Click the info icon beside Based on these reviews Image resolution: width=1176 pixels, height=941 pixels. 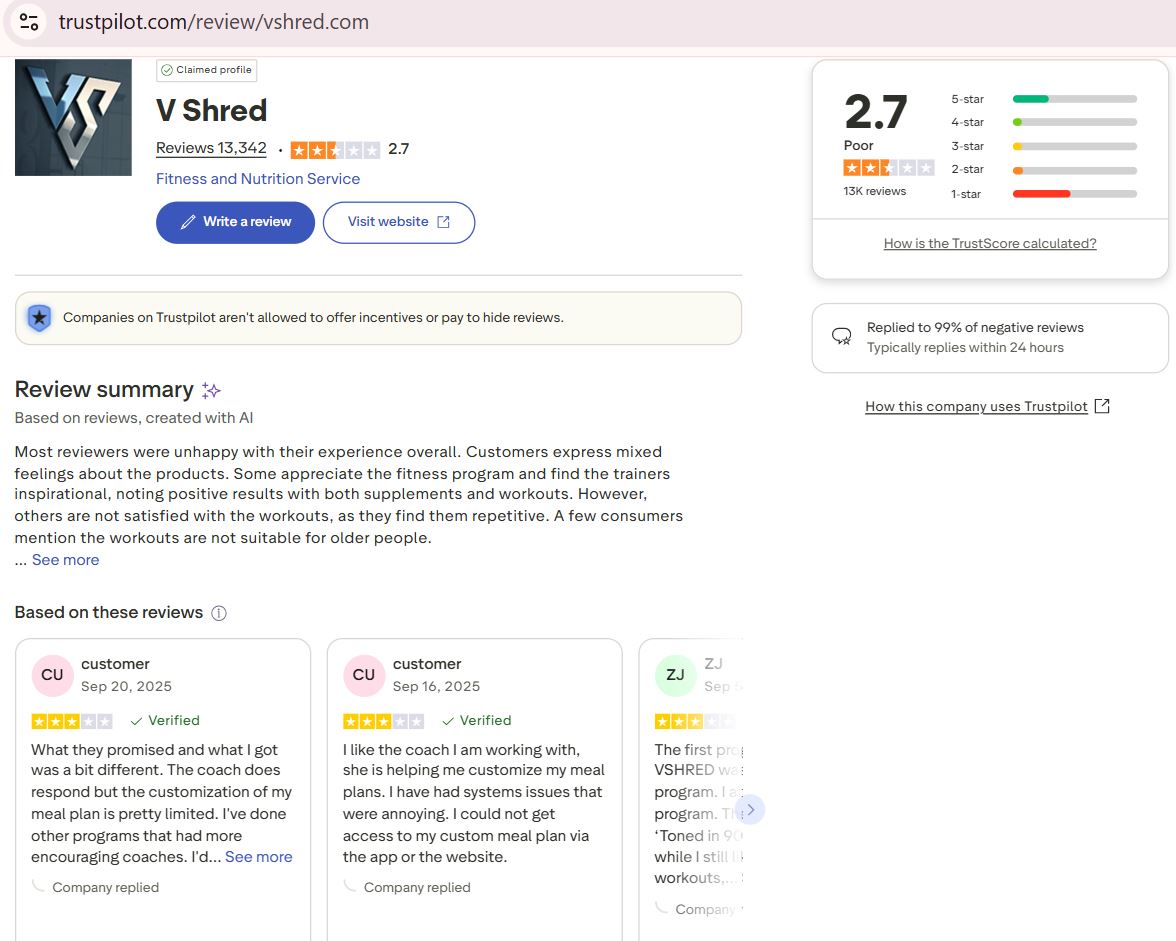click(x=219, y=613)
